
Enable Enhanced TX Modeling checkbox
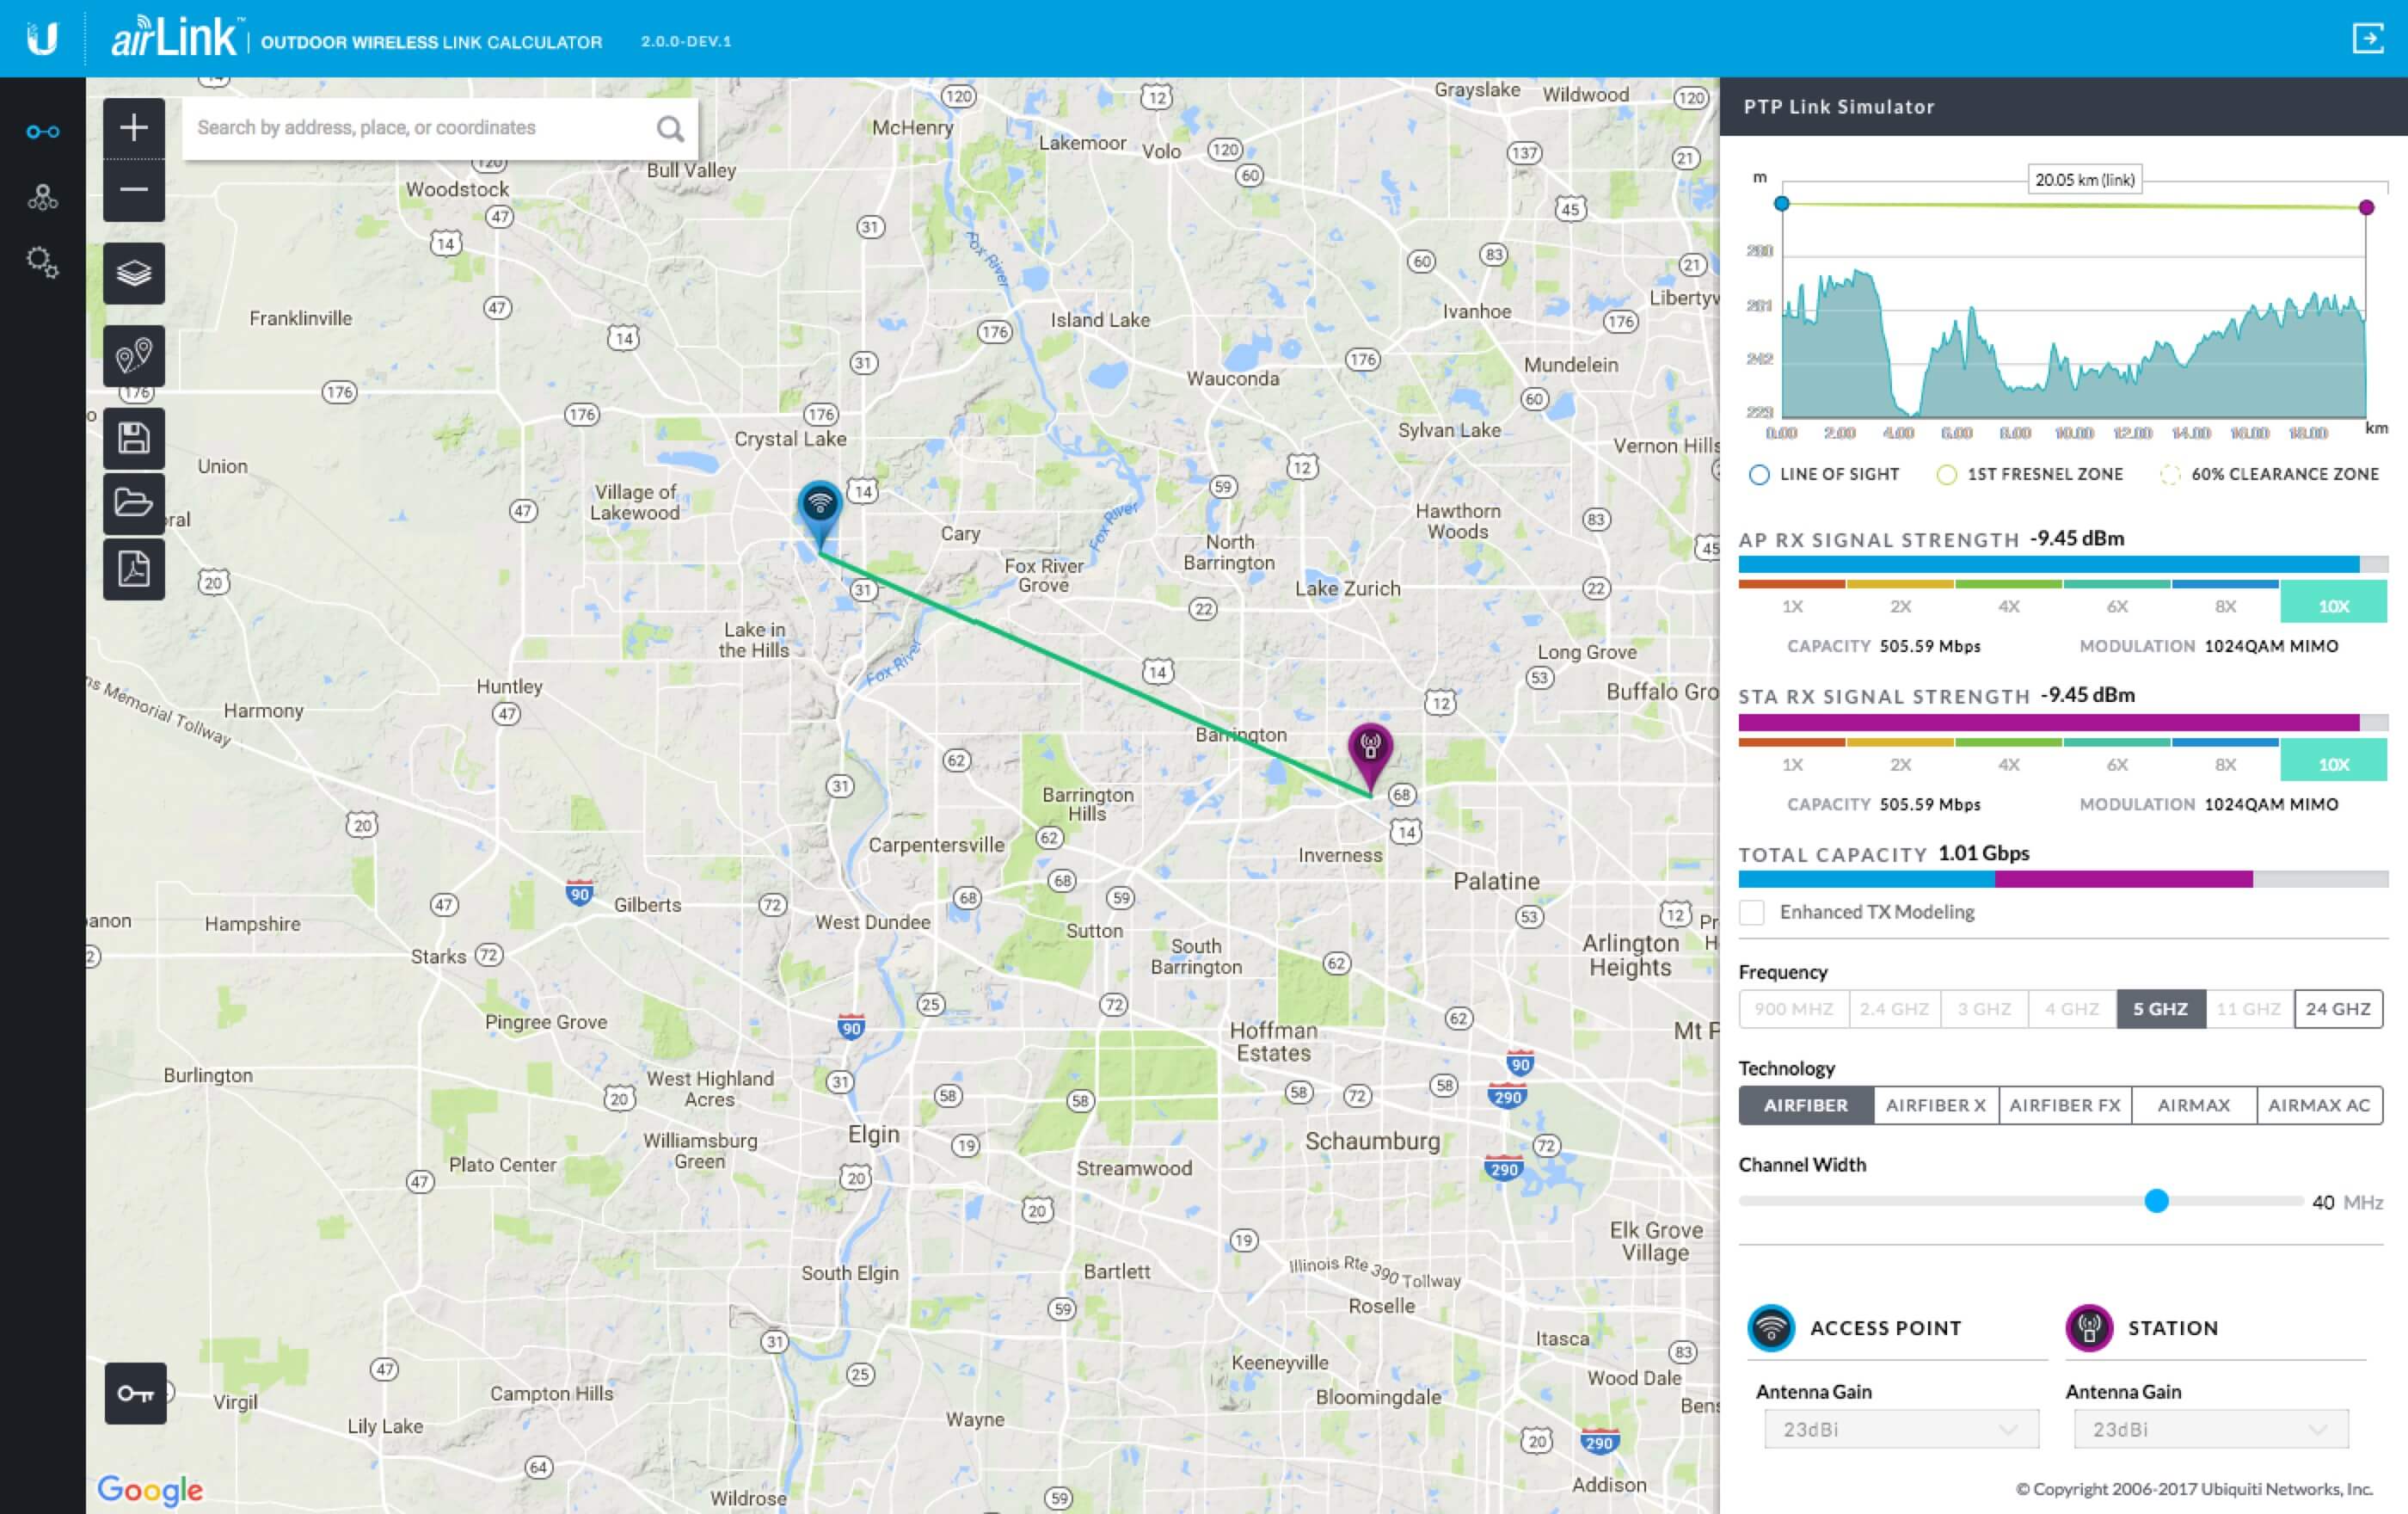[1751, 912]
